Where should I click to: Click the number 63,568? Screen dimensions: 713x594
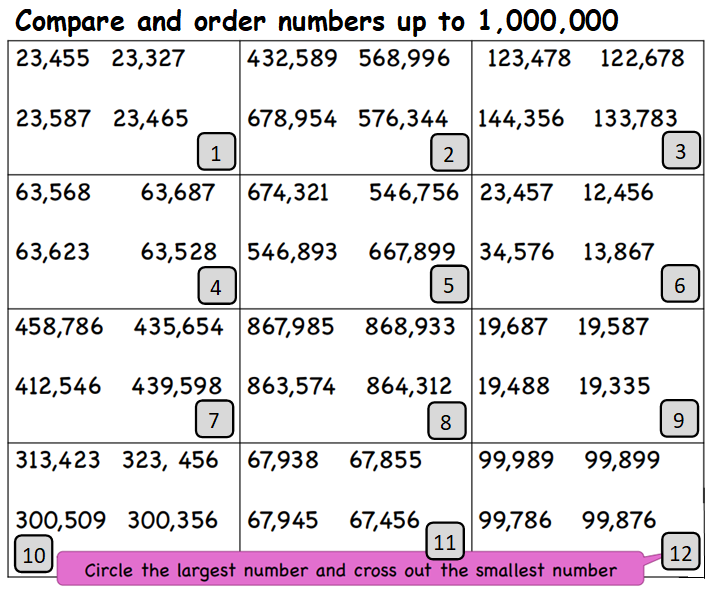pos(53,192)
